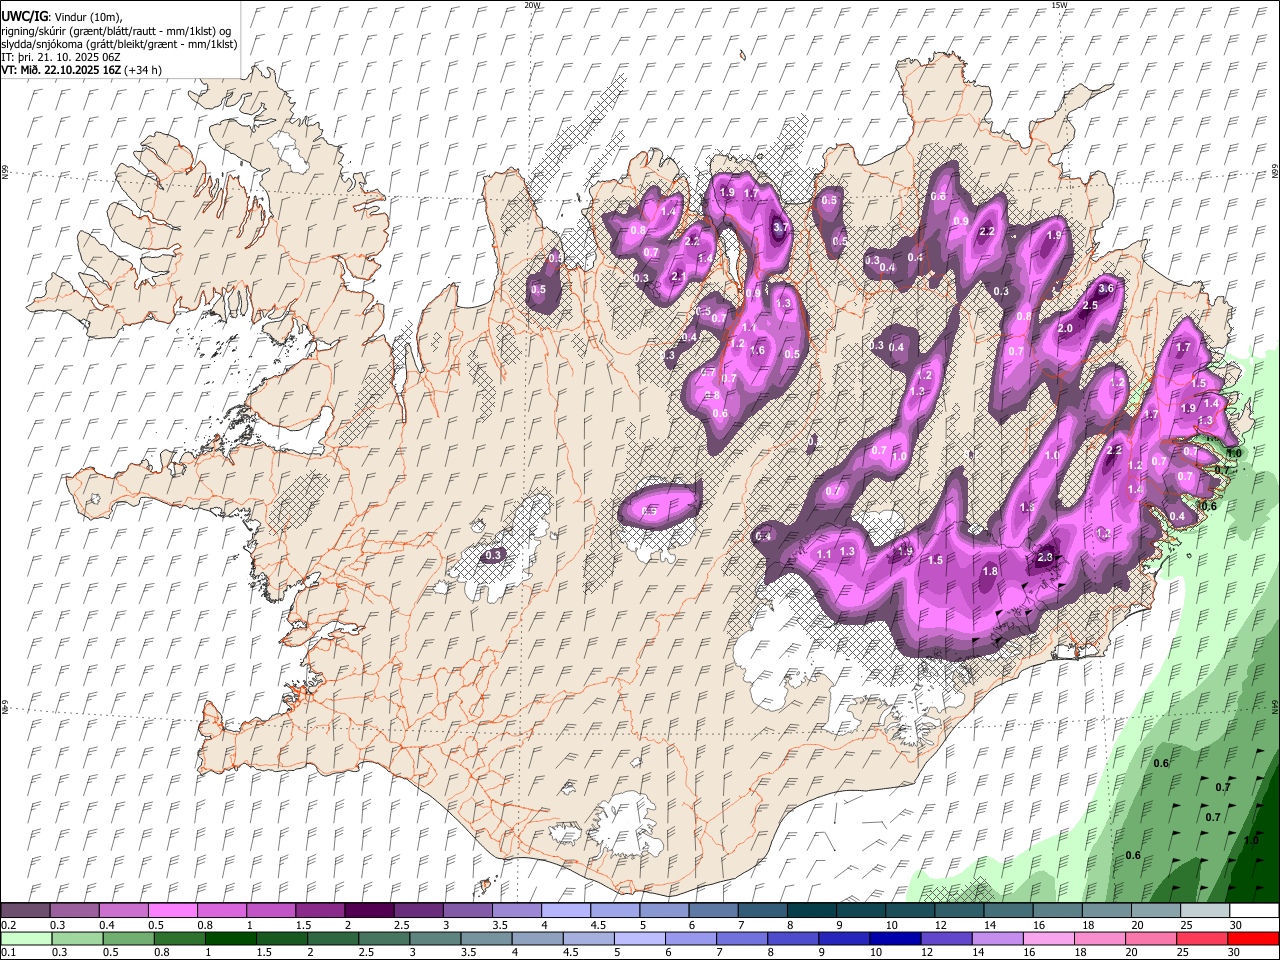Select the bottom-row green swatch labeled 2

333,938
